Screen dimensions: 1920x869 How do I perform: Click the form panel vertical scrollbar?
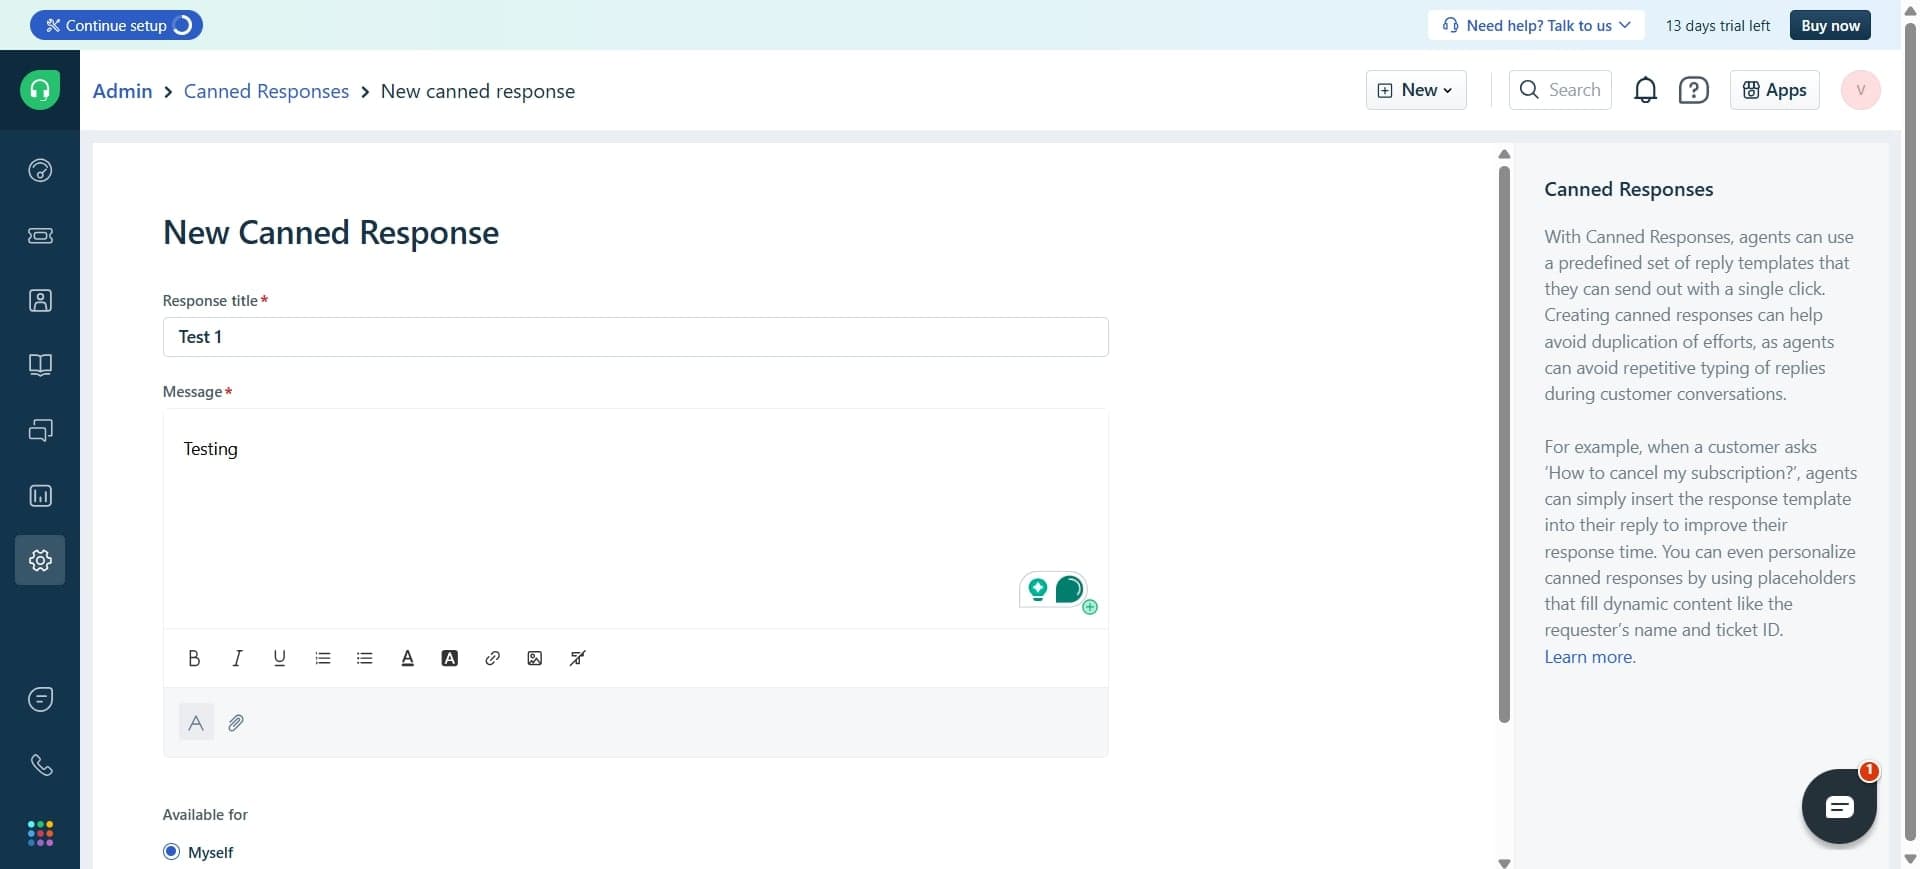pos(1504,444)
